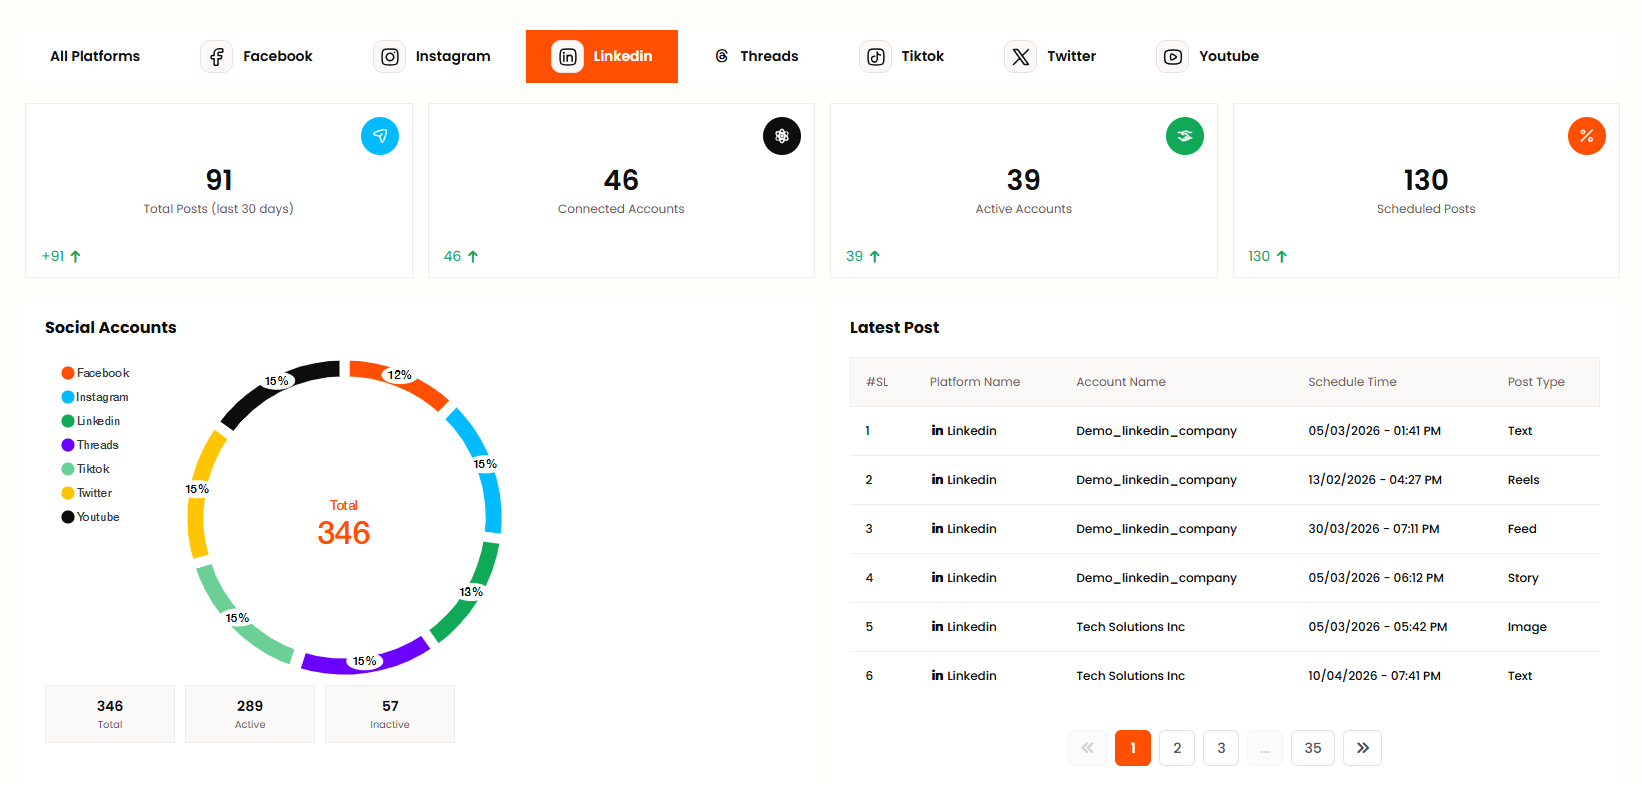Click Tech Solutions Inc in row 5
1643x786 pixels.
(x=1130, y=627)
